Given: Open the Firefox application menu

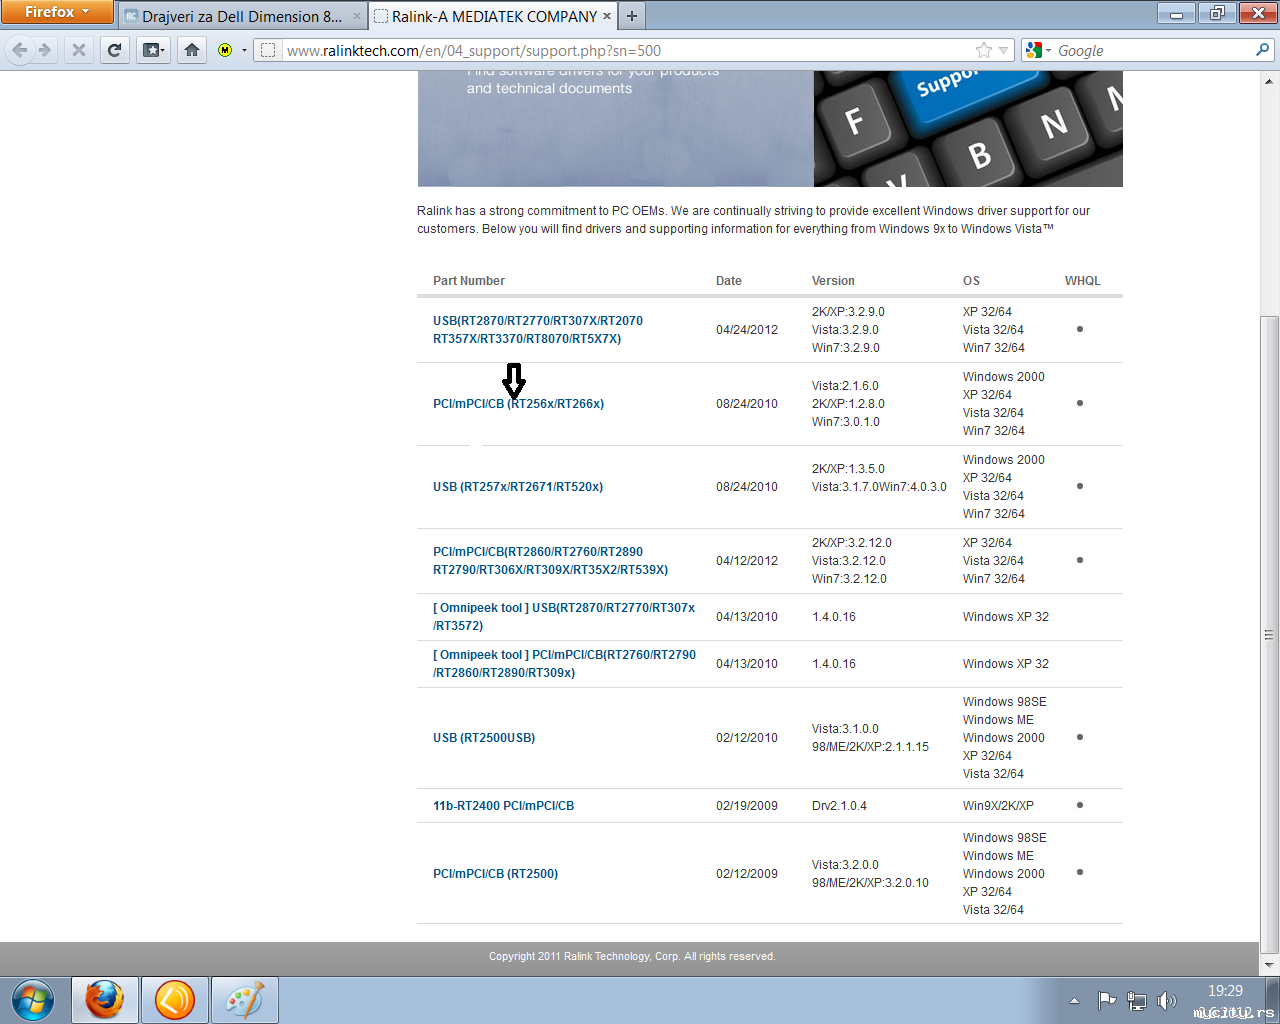Looking at the screenshot, I should [57, 12].
